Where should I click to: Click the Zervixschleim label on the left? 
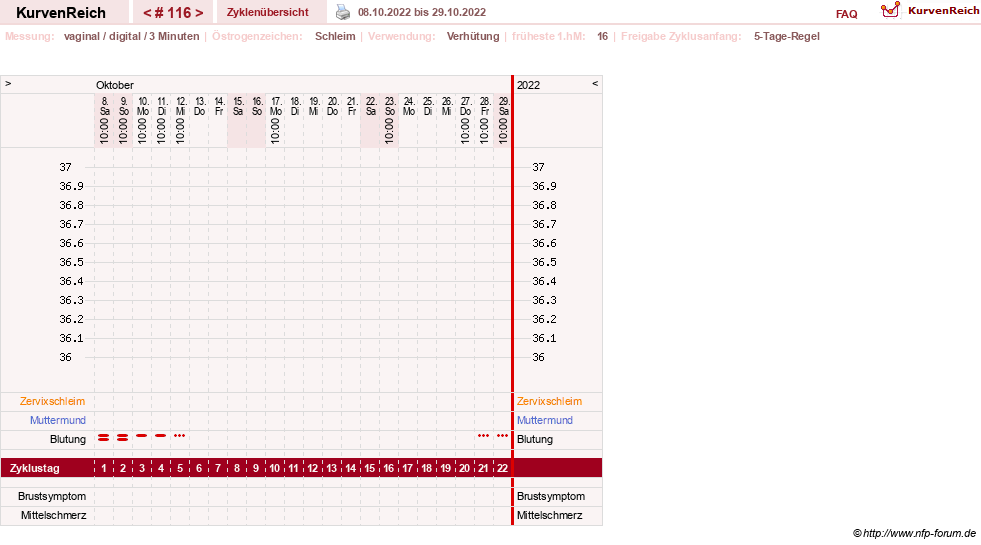coord(53,401)
